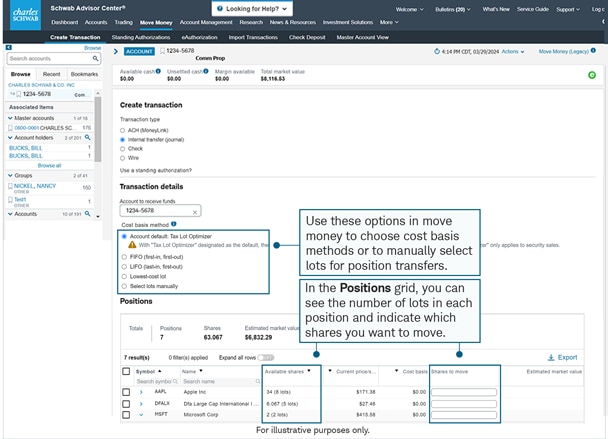Click the Symbol column sort arrow
Screen dimensions: 608x439
click(159, 371)
